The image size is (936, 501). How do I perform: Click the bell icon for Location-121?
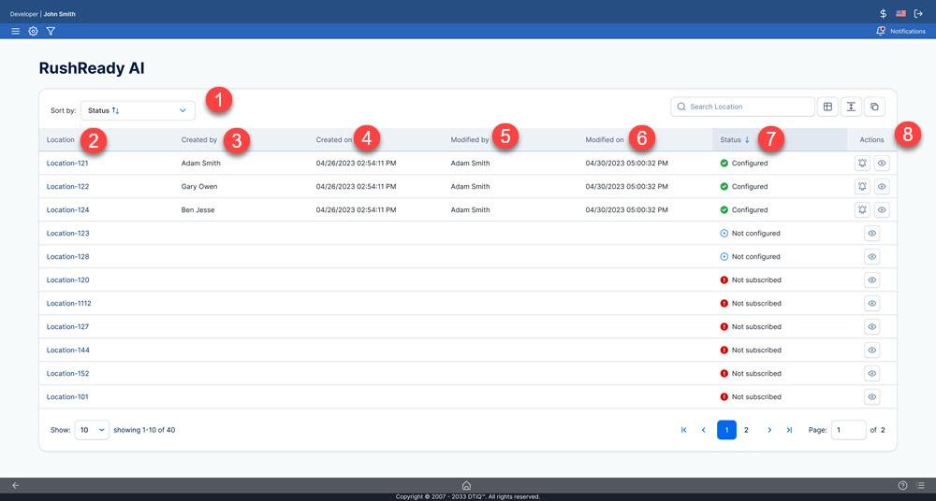(861, 163)
